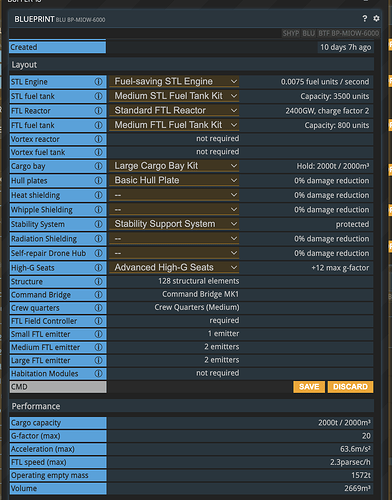The image size is (392, 500).
Task: Select the Capacity: 800 units text
Action: pyautogui.click(x=337, y=125)
